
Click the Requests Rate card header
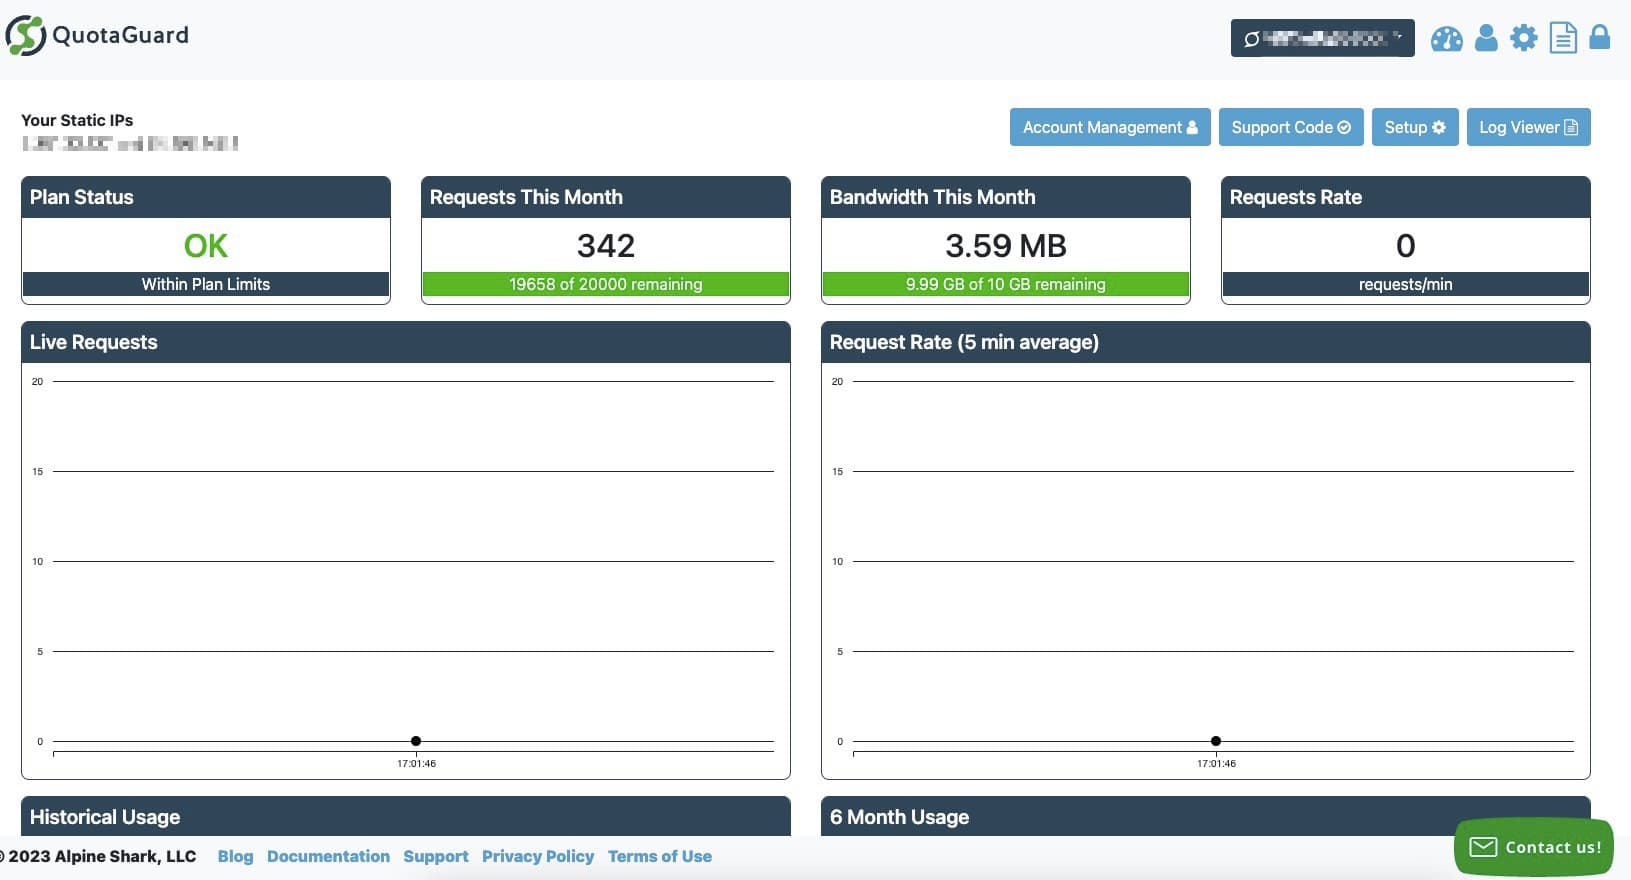[x=1406, y=197]
